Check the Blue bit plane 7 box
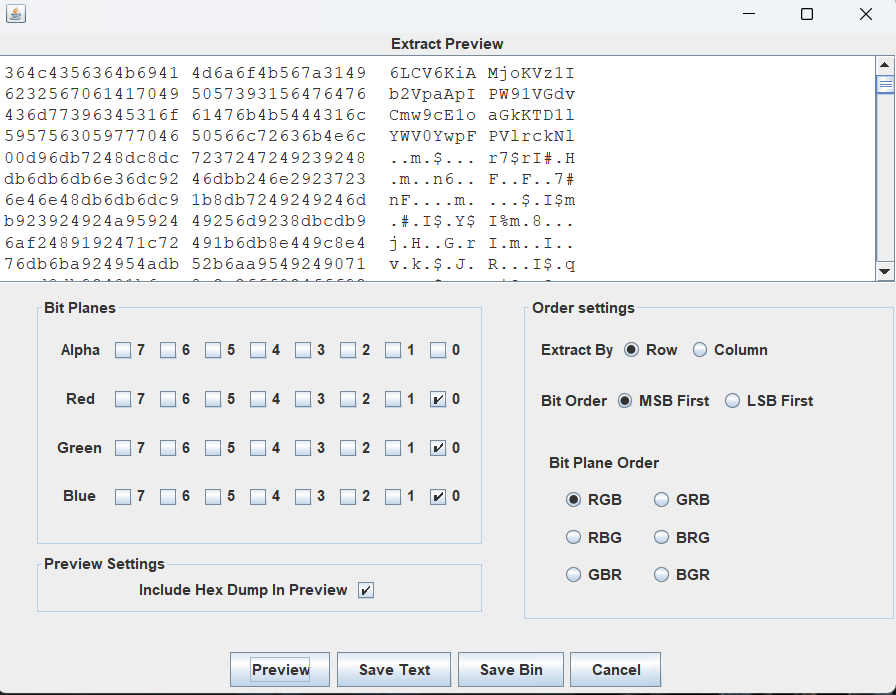 [x=123, y=497]
